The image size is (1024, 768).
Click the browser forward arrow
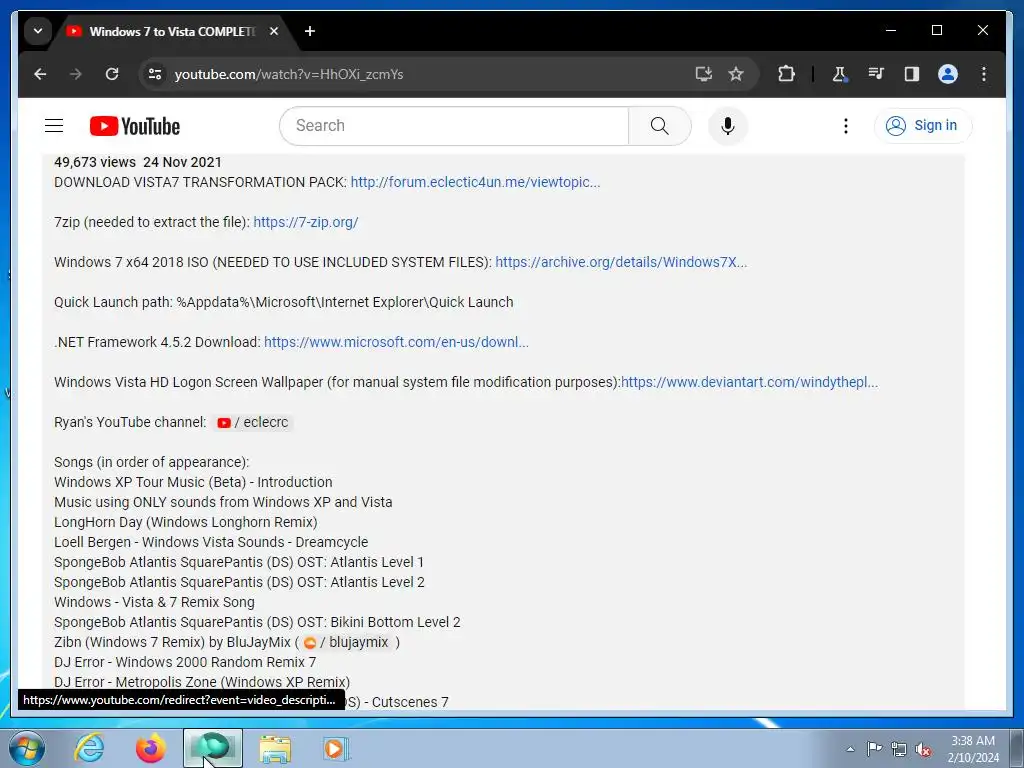76,74
